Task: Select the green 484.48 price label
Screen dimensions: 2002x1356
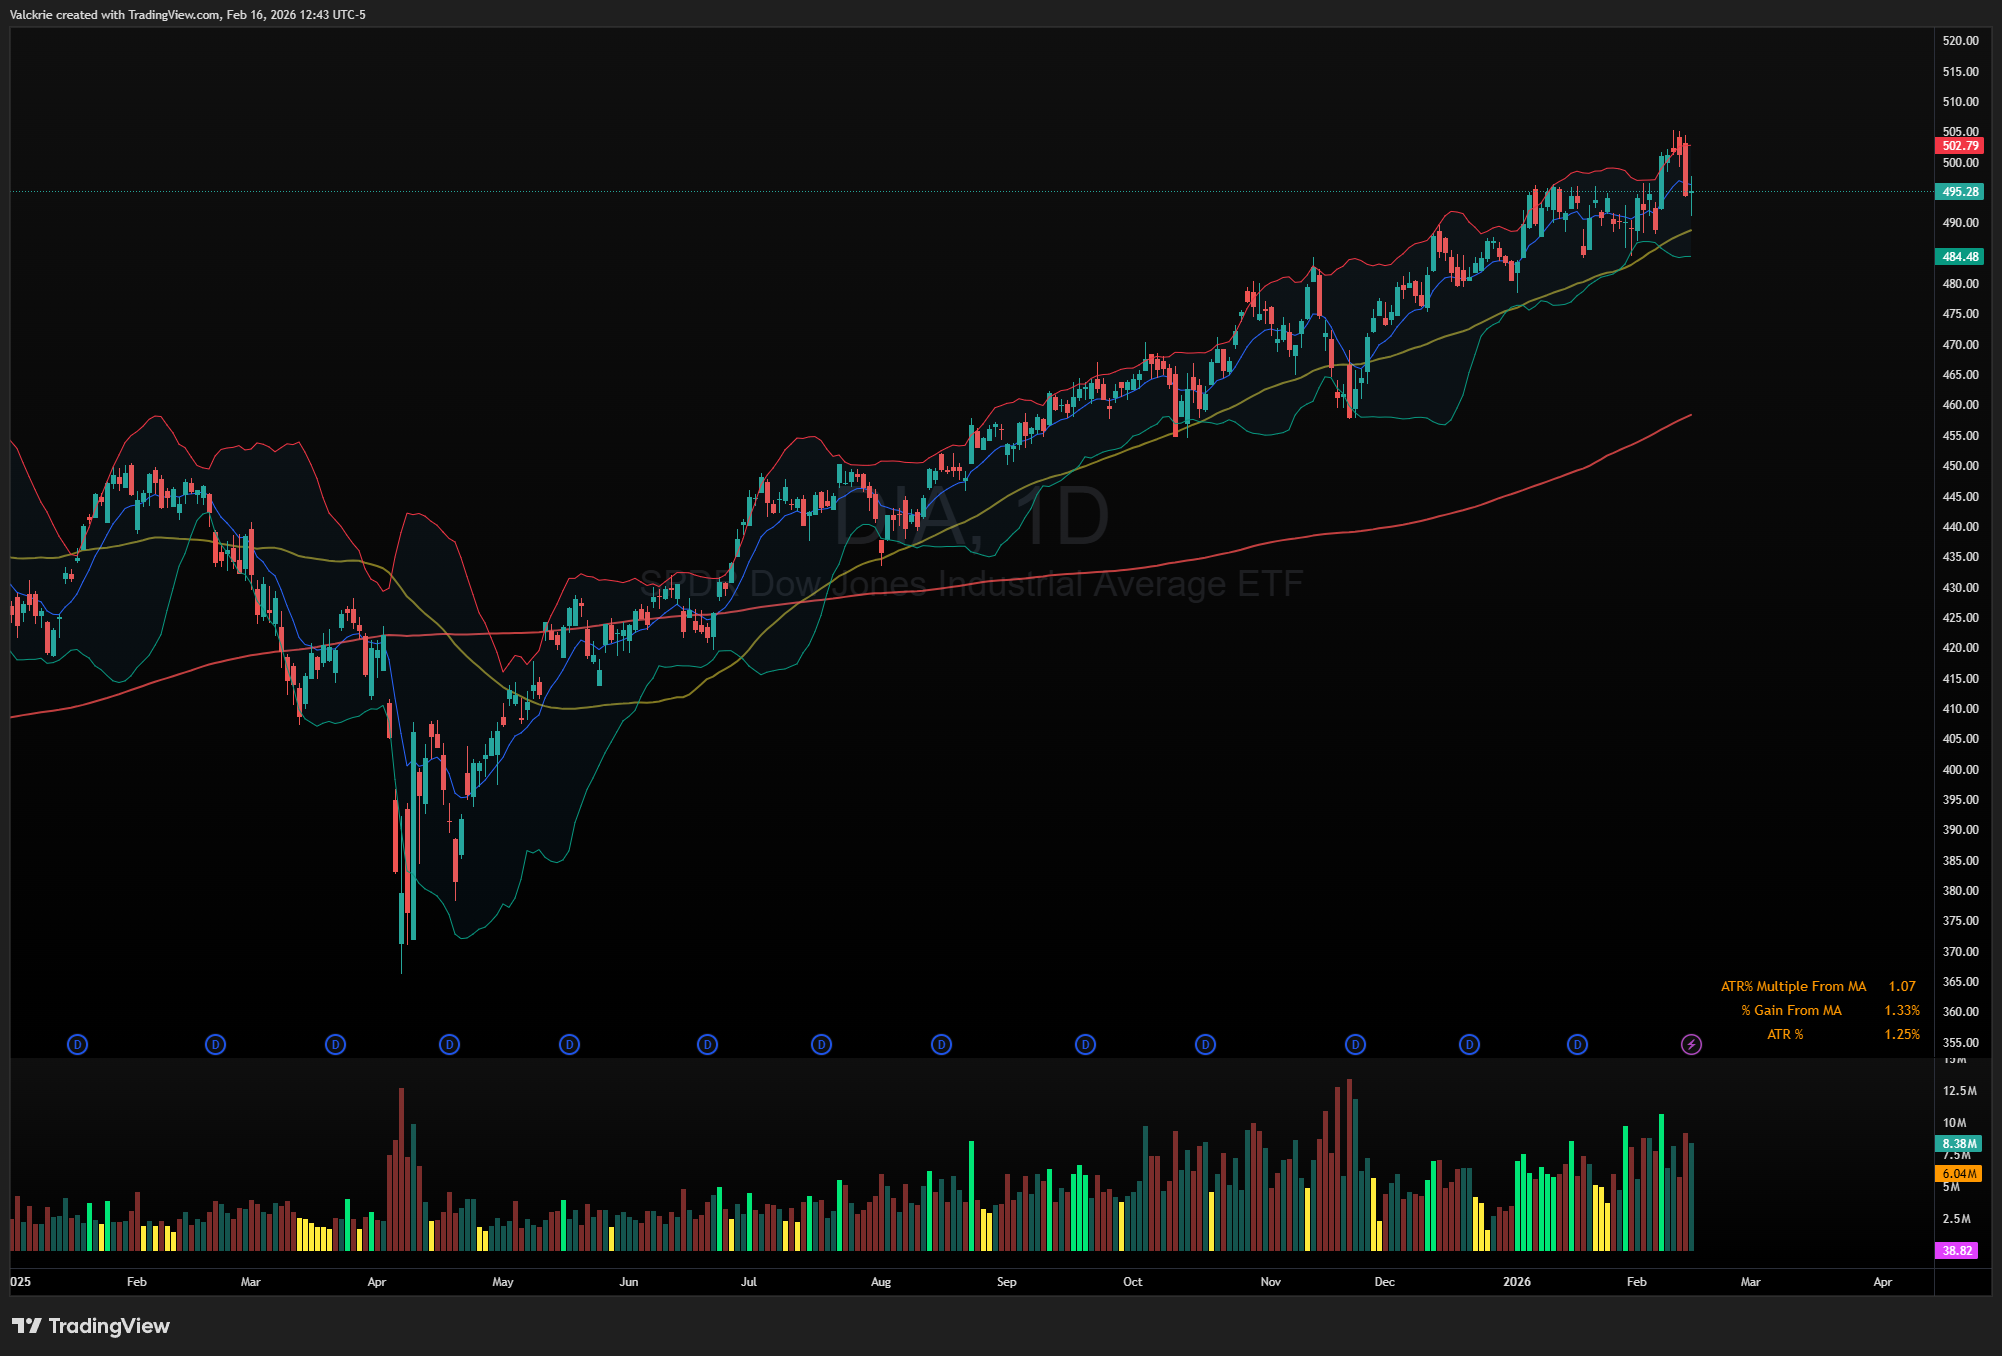Action: click(x=1959, y=257)
